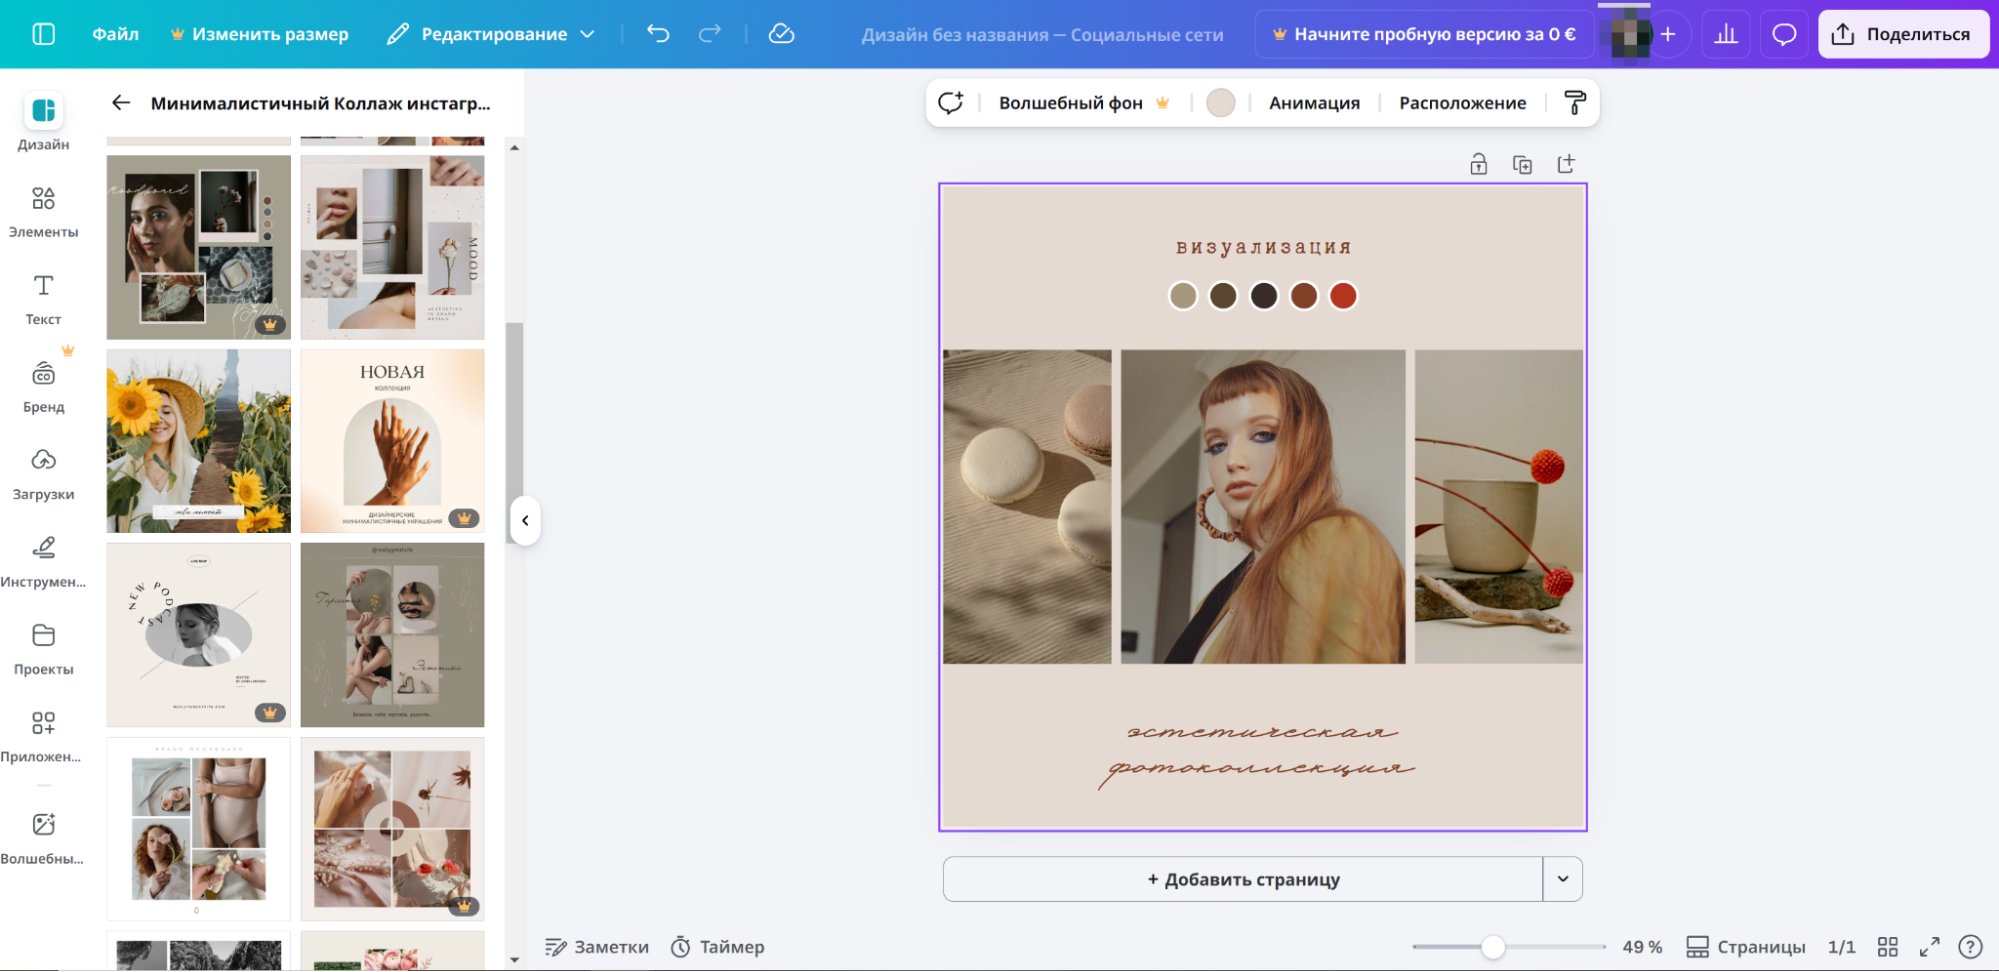Open the Text tool panel

click(x=43, y=299)
